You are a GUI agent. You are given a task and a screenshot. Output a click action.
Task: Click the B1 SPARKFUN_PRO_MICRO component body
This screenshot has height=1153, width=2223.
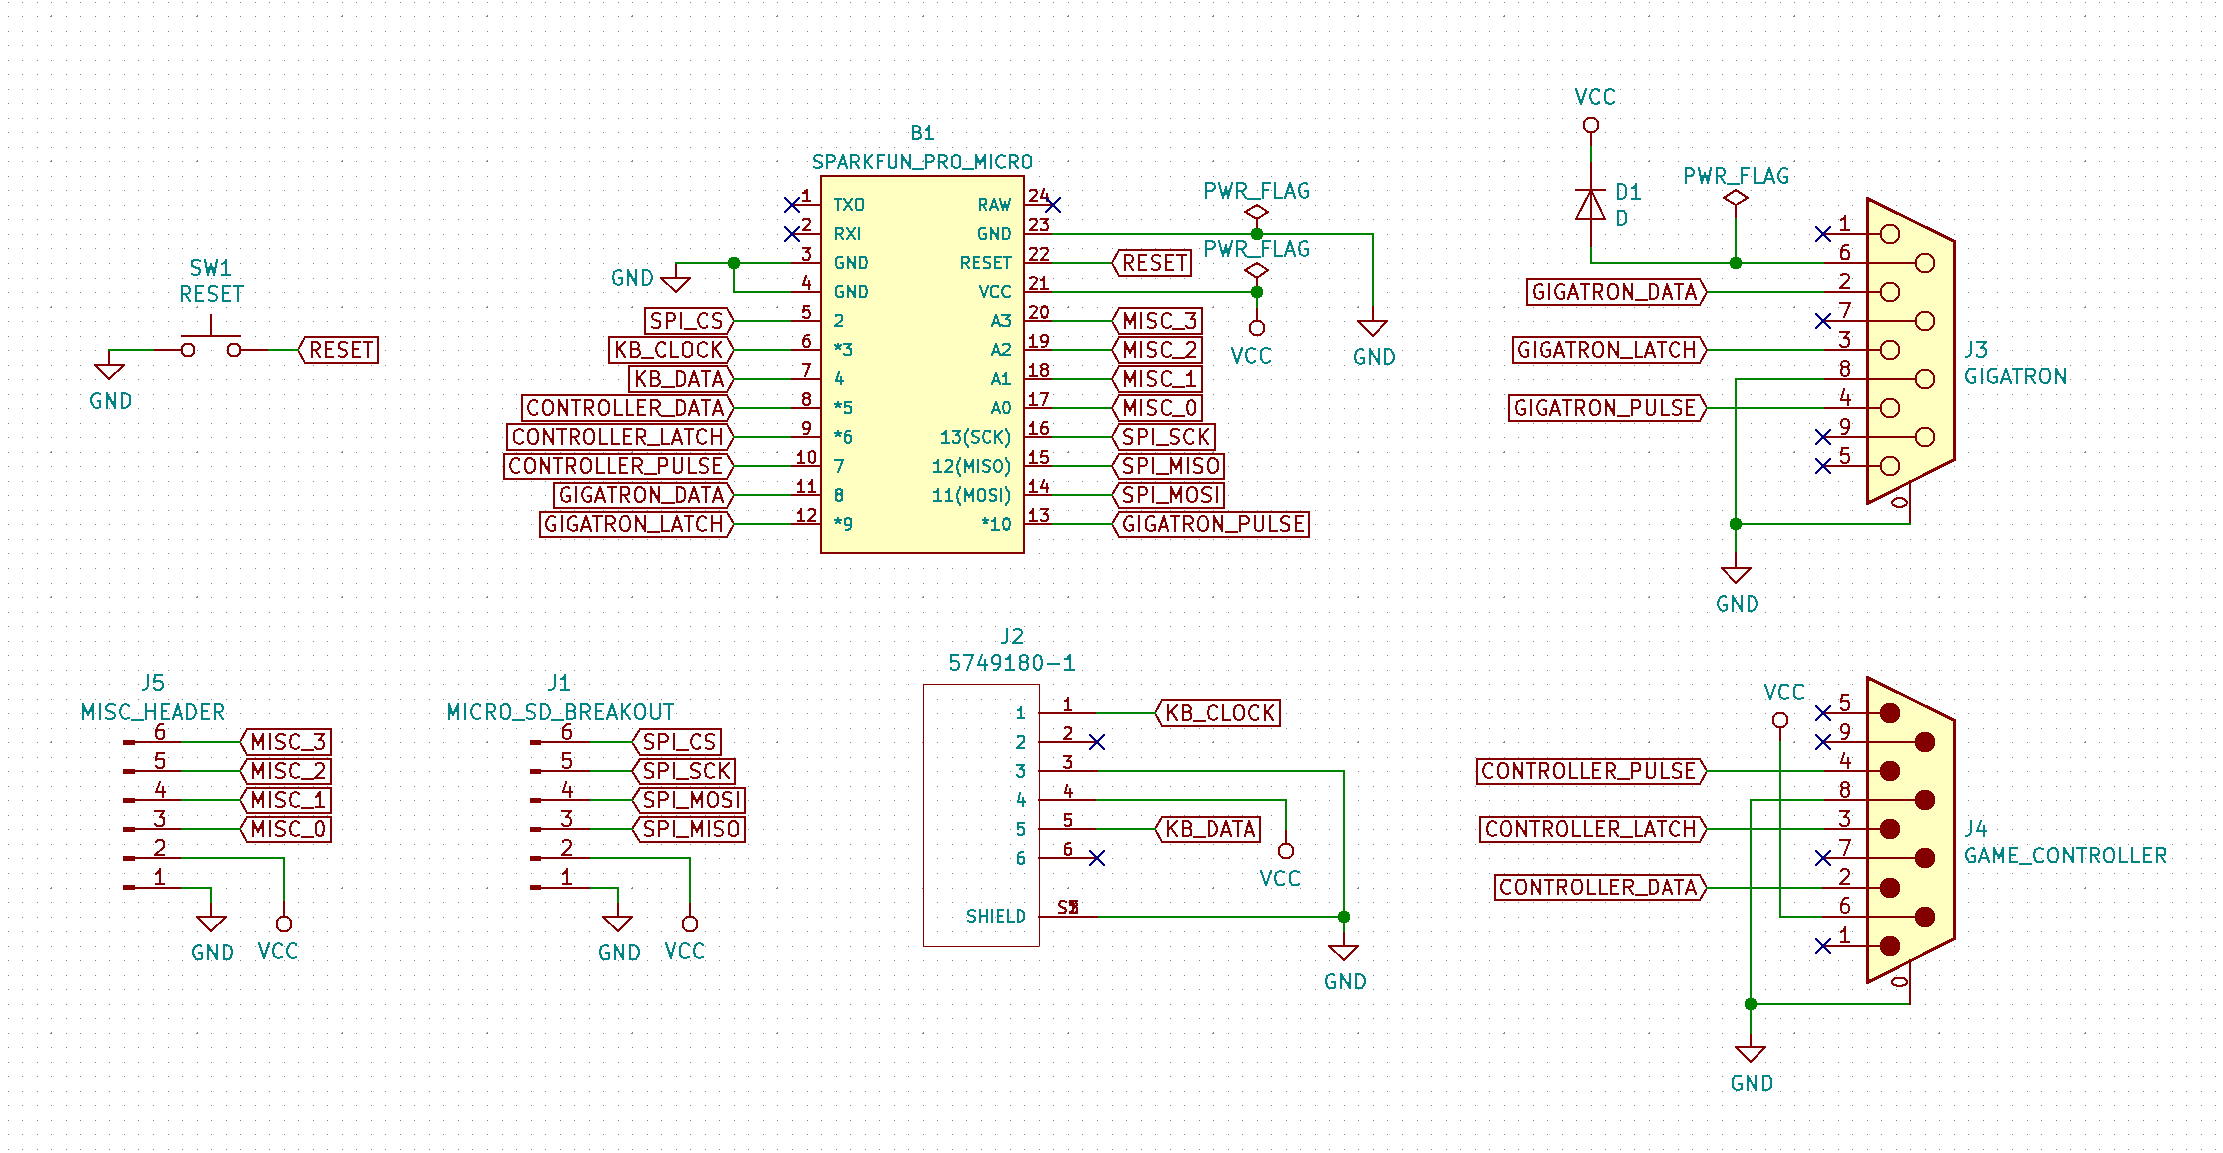click(922, 364)
